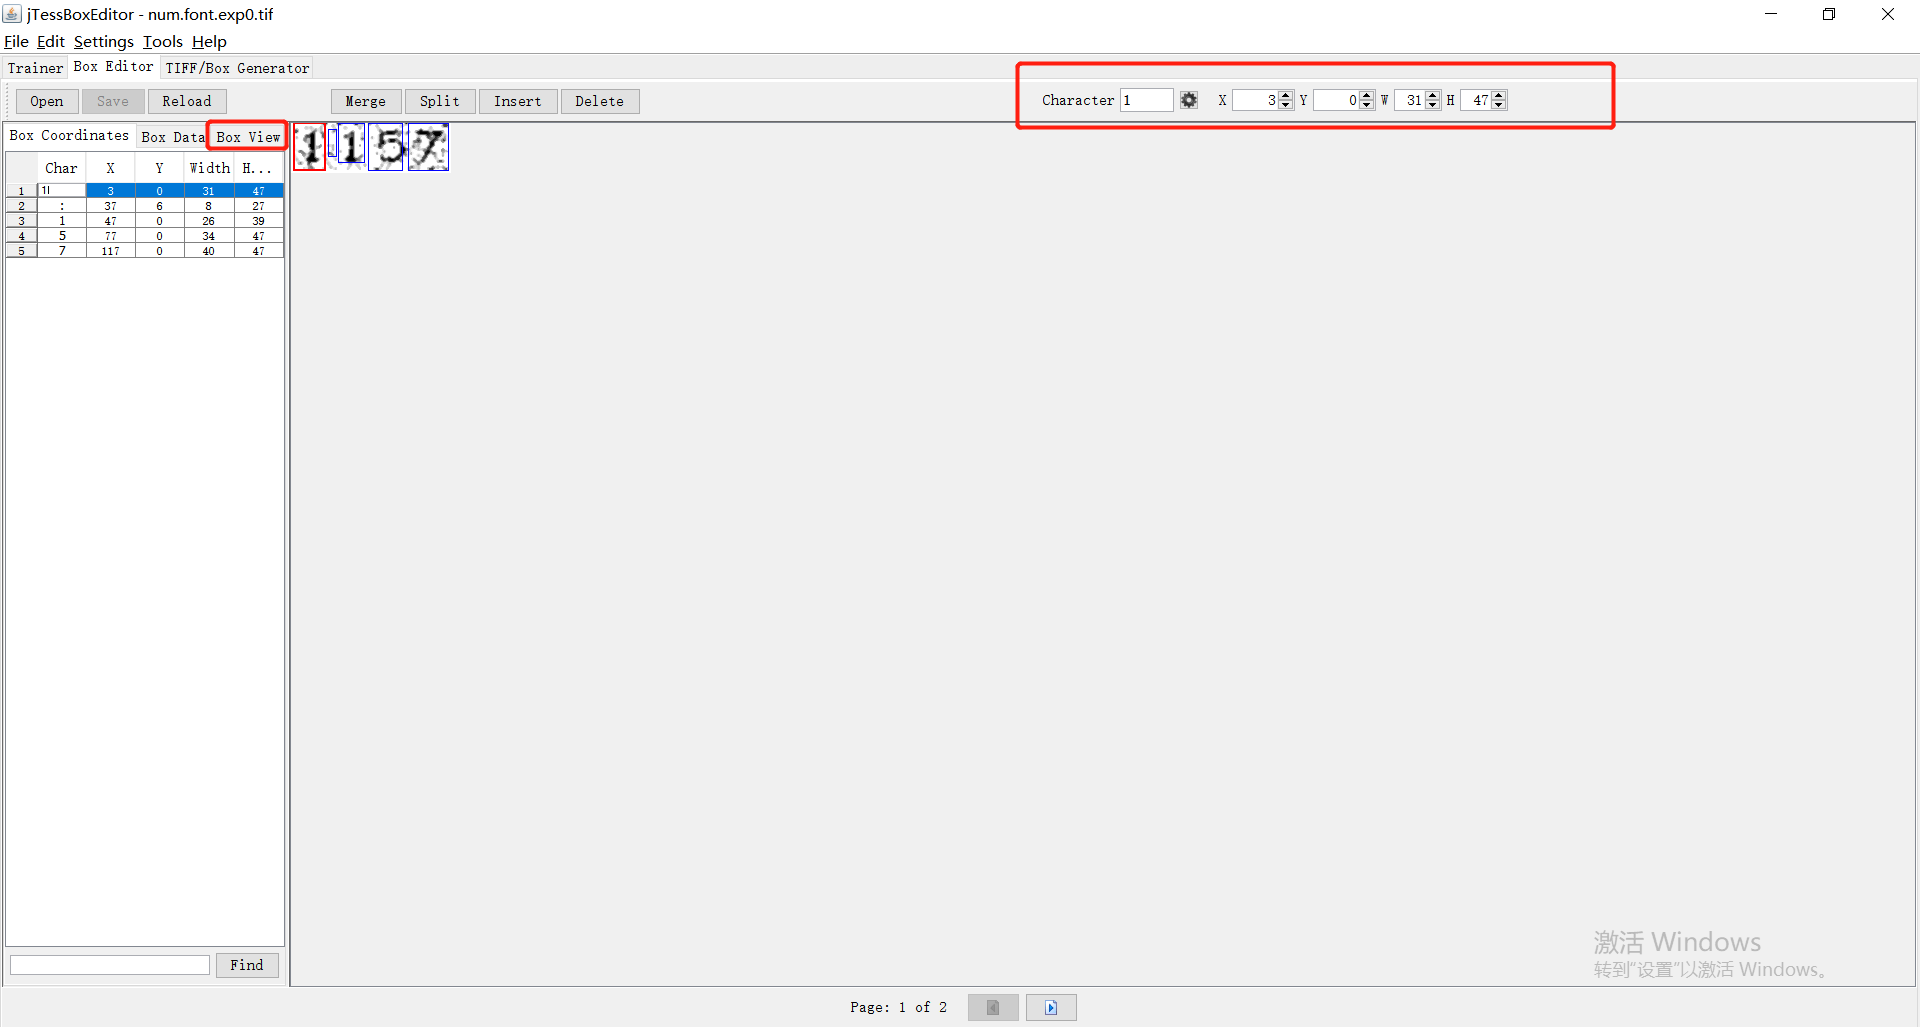Focus the Y coordinate value field

[1336, 100]
